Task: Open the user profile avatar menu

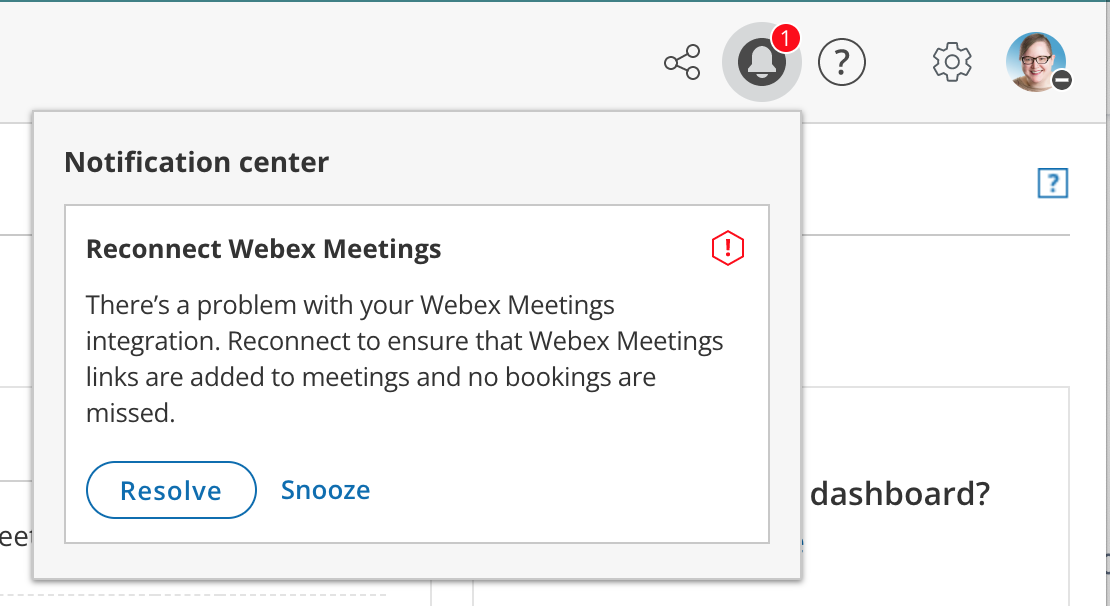Action: [x=1035, y=60]
